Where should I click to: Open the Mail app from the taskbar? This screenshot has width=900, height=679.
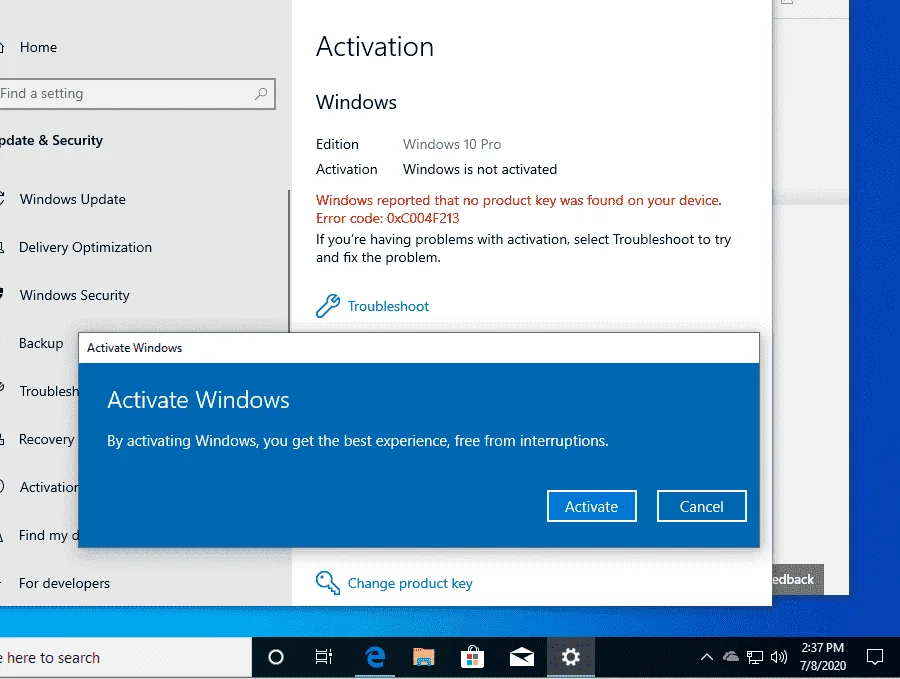coord(522,657)
